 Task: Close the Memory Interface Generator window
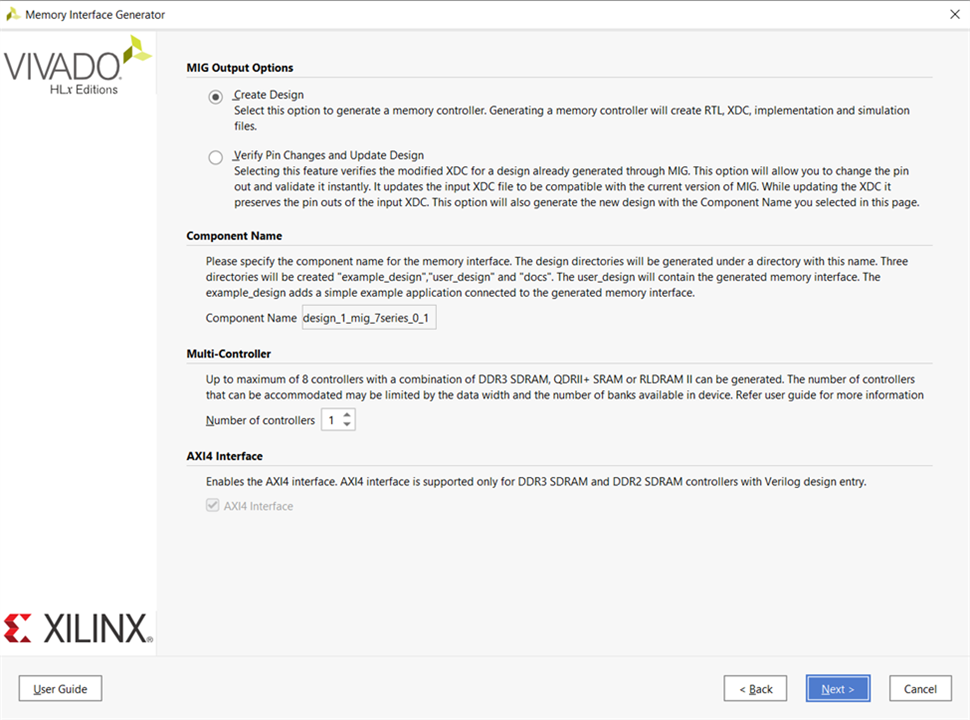click(955, 14)
